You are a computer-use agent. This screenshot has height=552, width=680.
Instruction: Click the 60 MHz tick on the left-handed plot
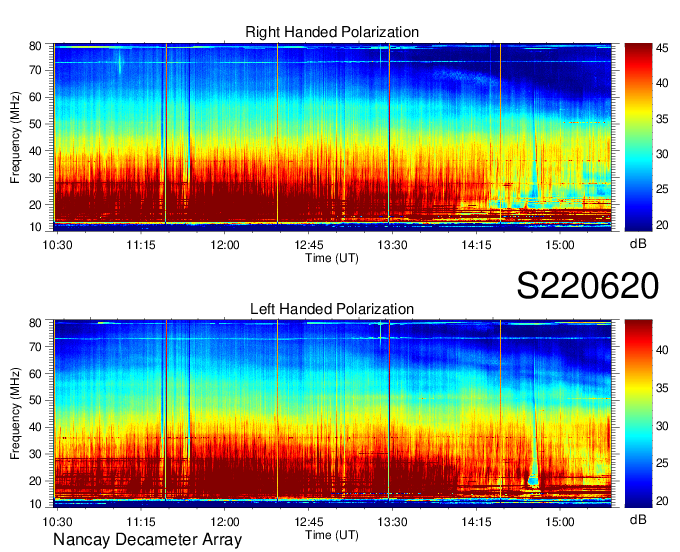pyautogui.click(x=35, y=374)
